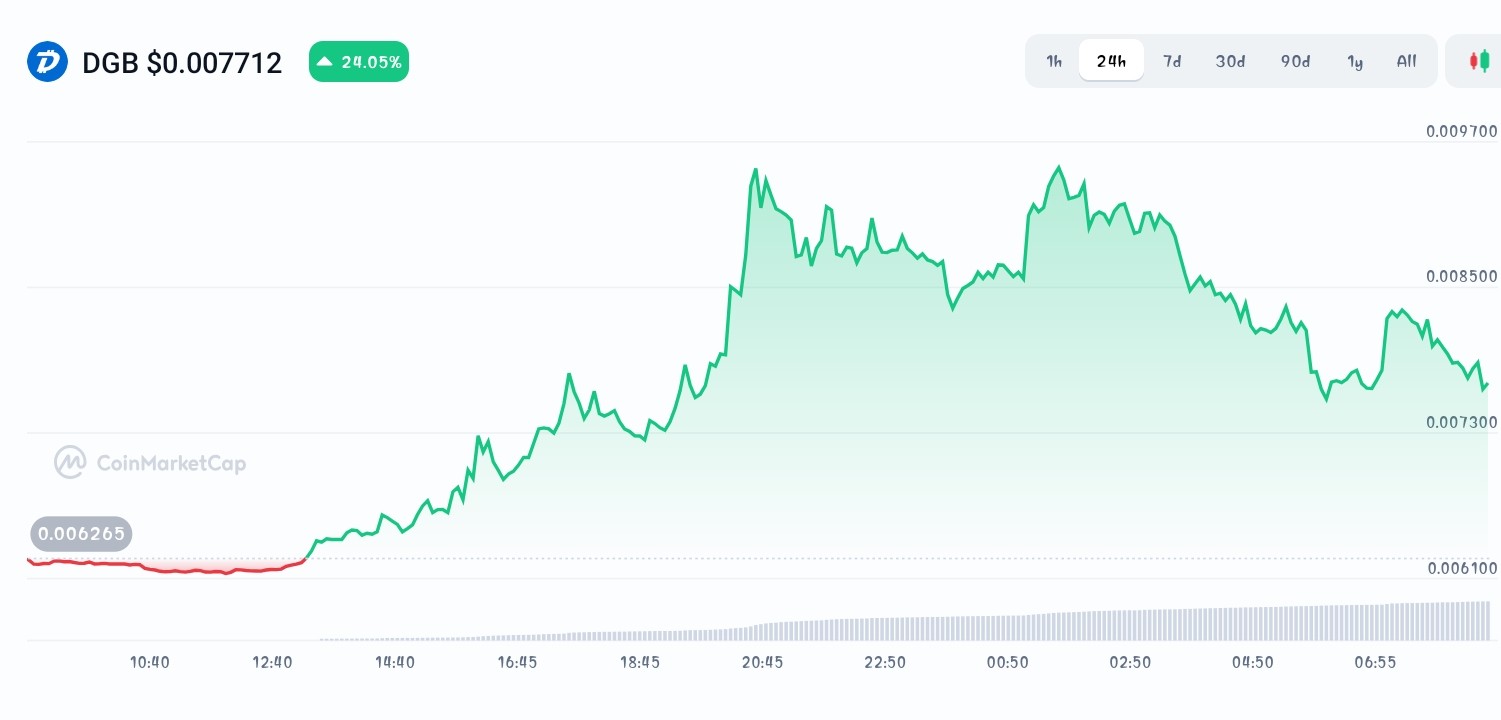Click the 20:45 time axis label

762,662
